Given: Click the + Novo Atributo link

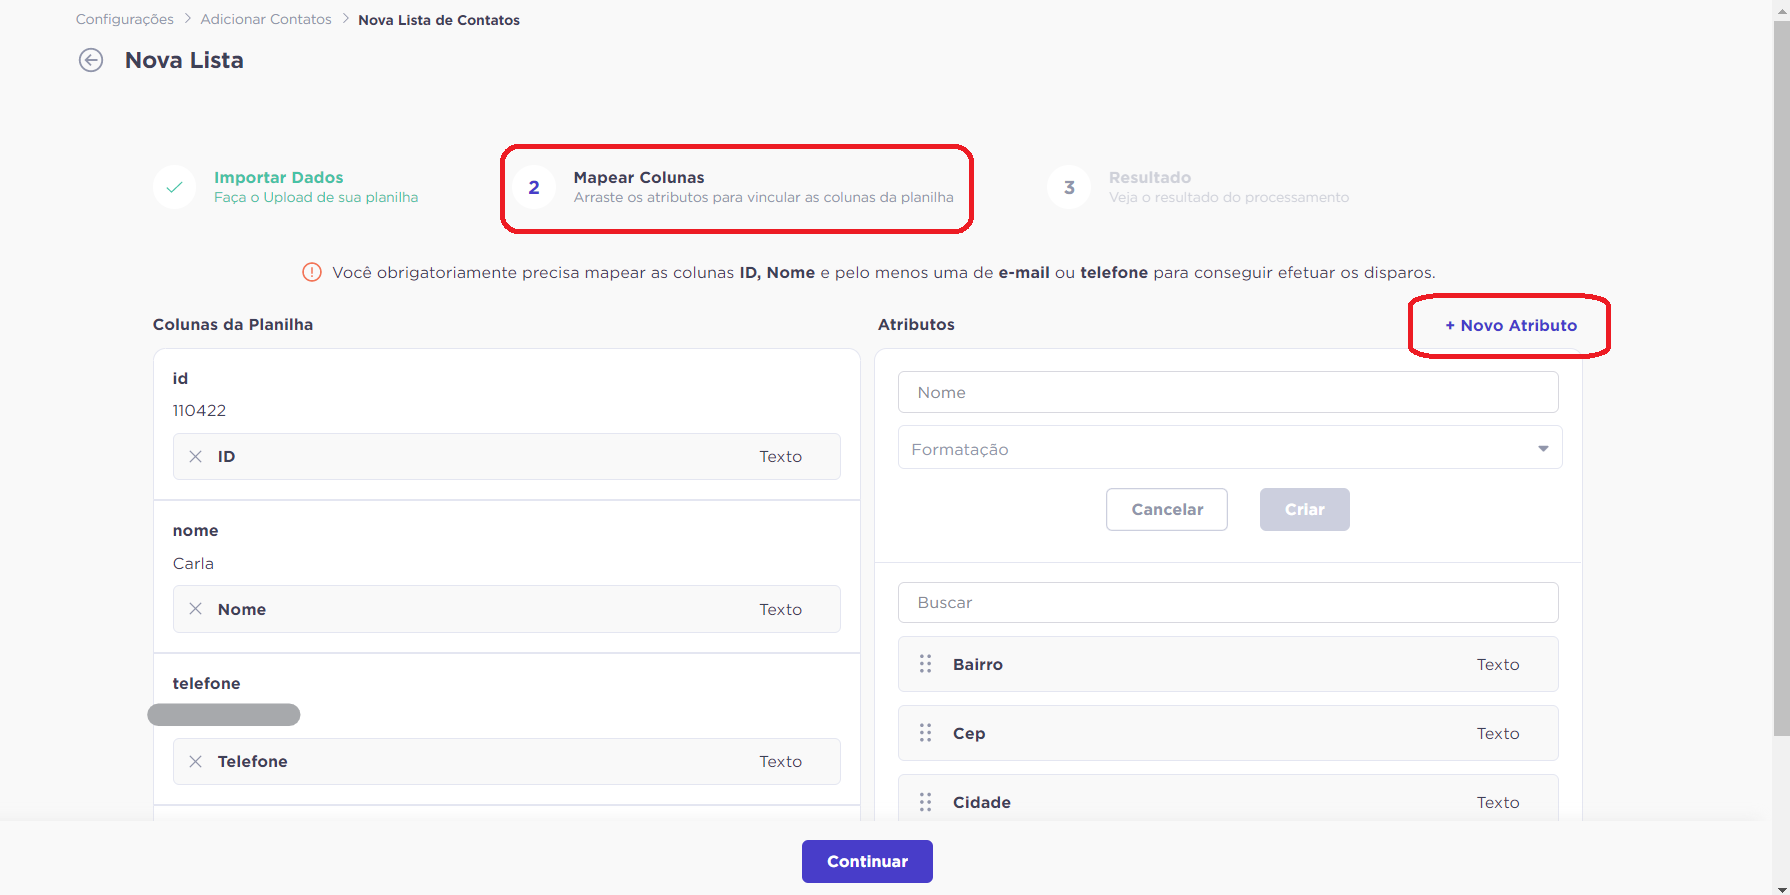Looking at the screenshot, I should [x=1511, y=325].
